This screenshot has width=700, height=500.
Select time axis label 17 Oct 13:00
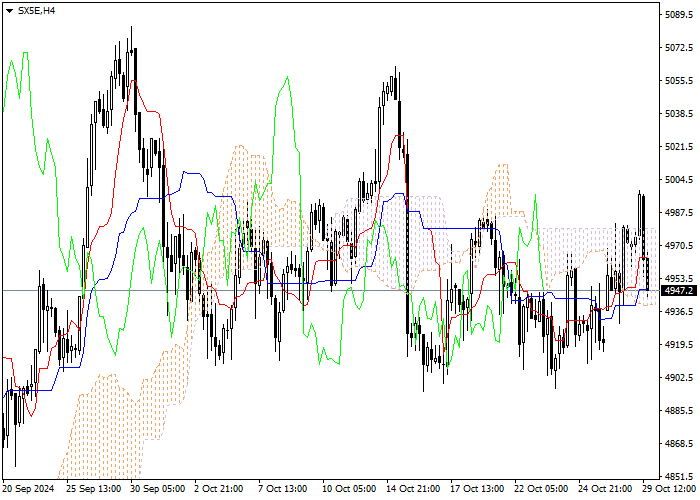(x=477, y=489)
